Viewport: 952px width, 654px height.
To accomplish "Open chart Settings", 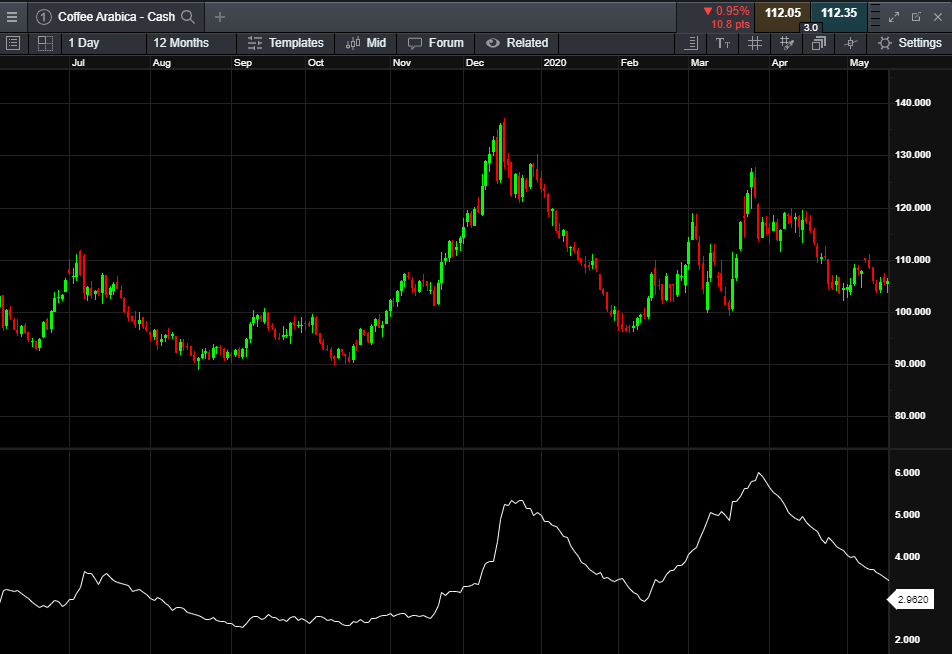I will pyautogui.click(x=910, y=43).
